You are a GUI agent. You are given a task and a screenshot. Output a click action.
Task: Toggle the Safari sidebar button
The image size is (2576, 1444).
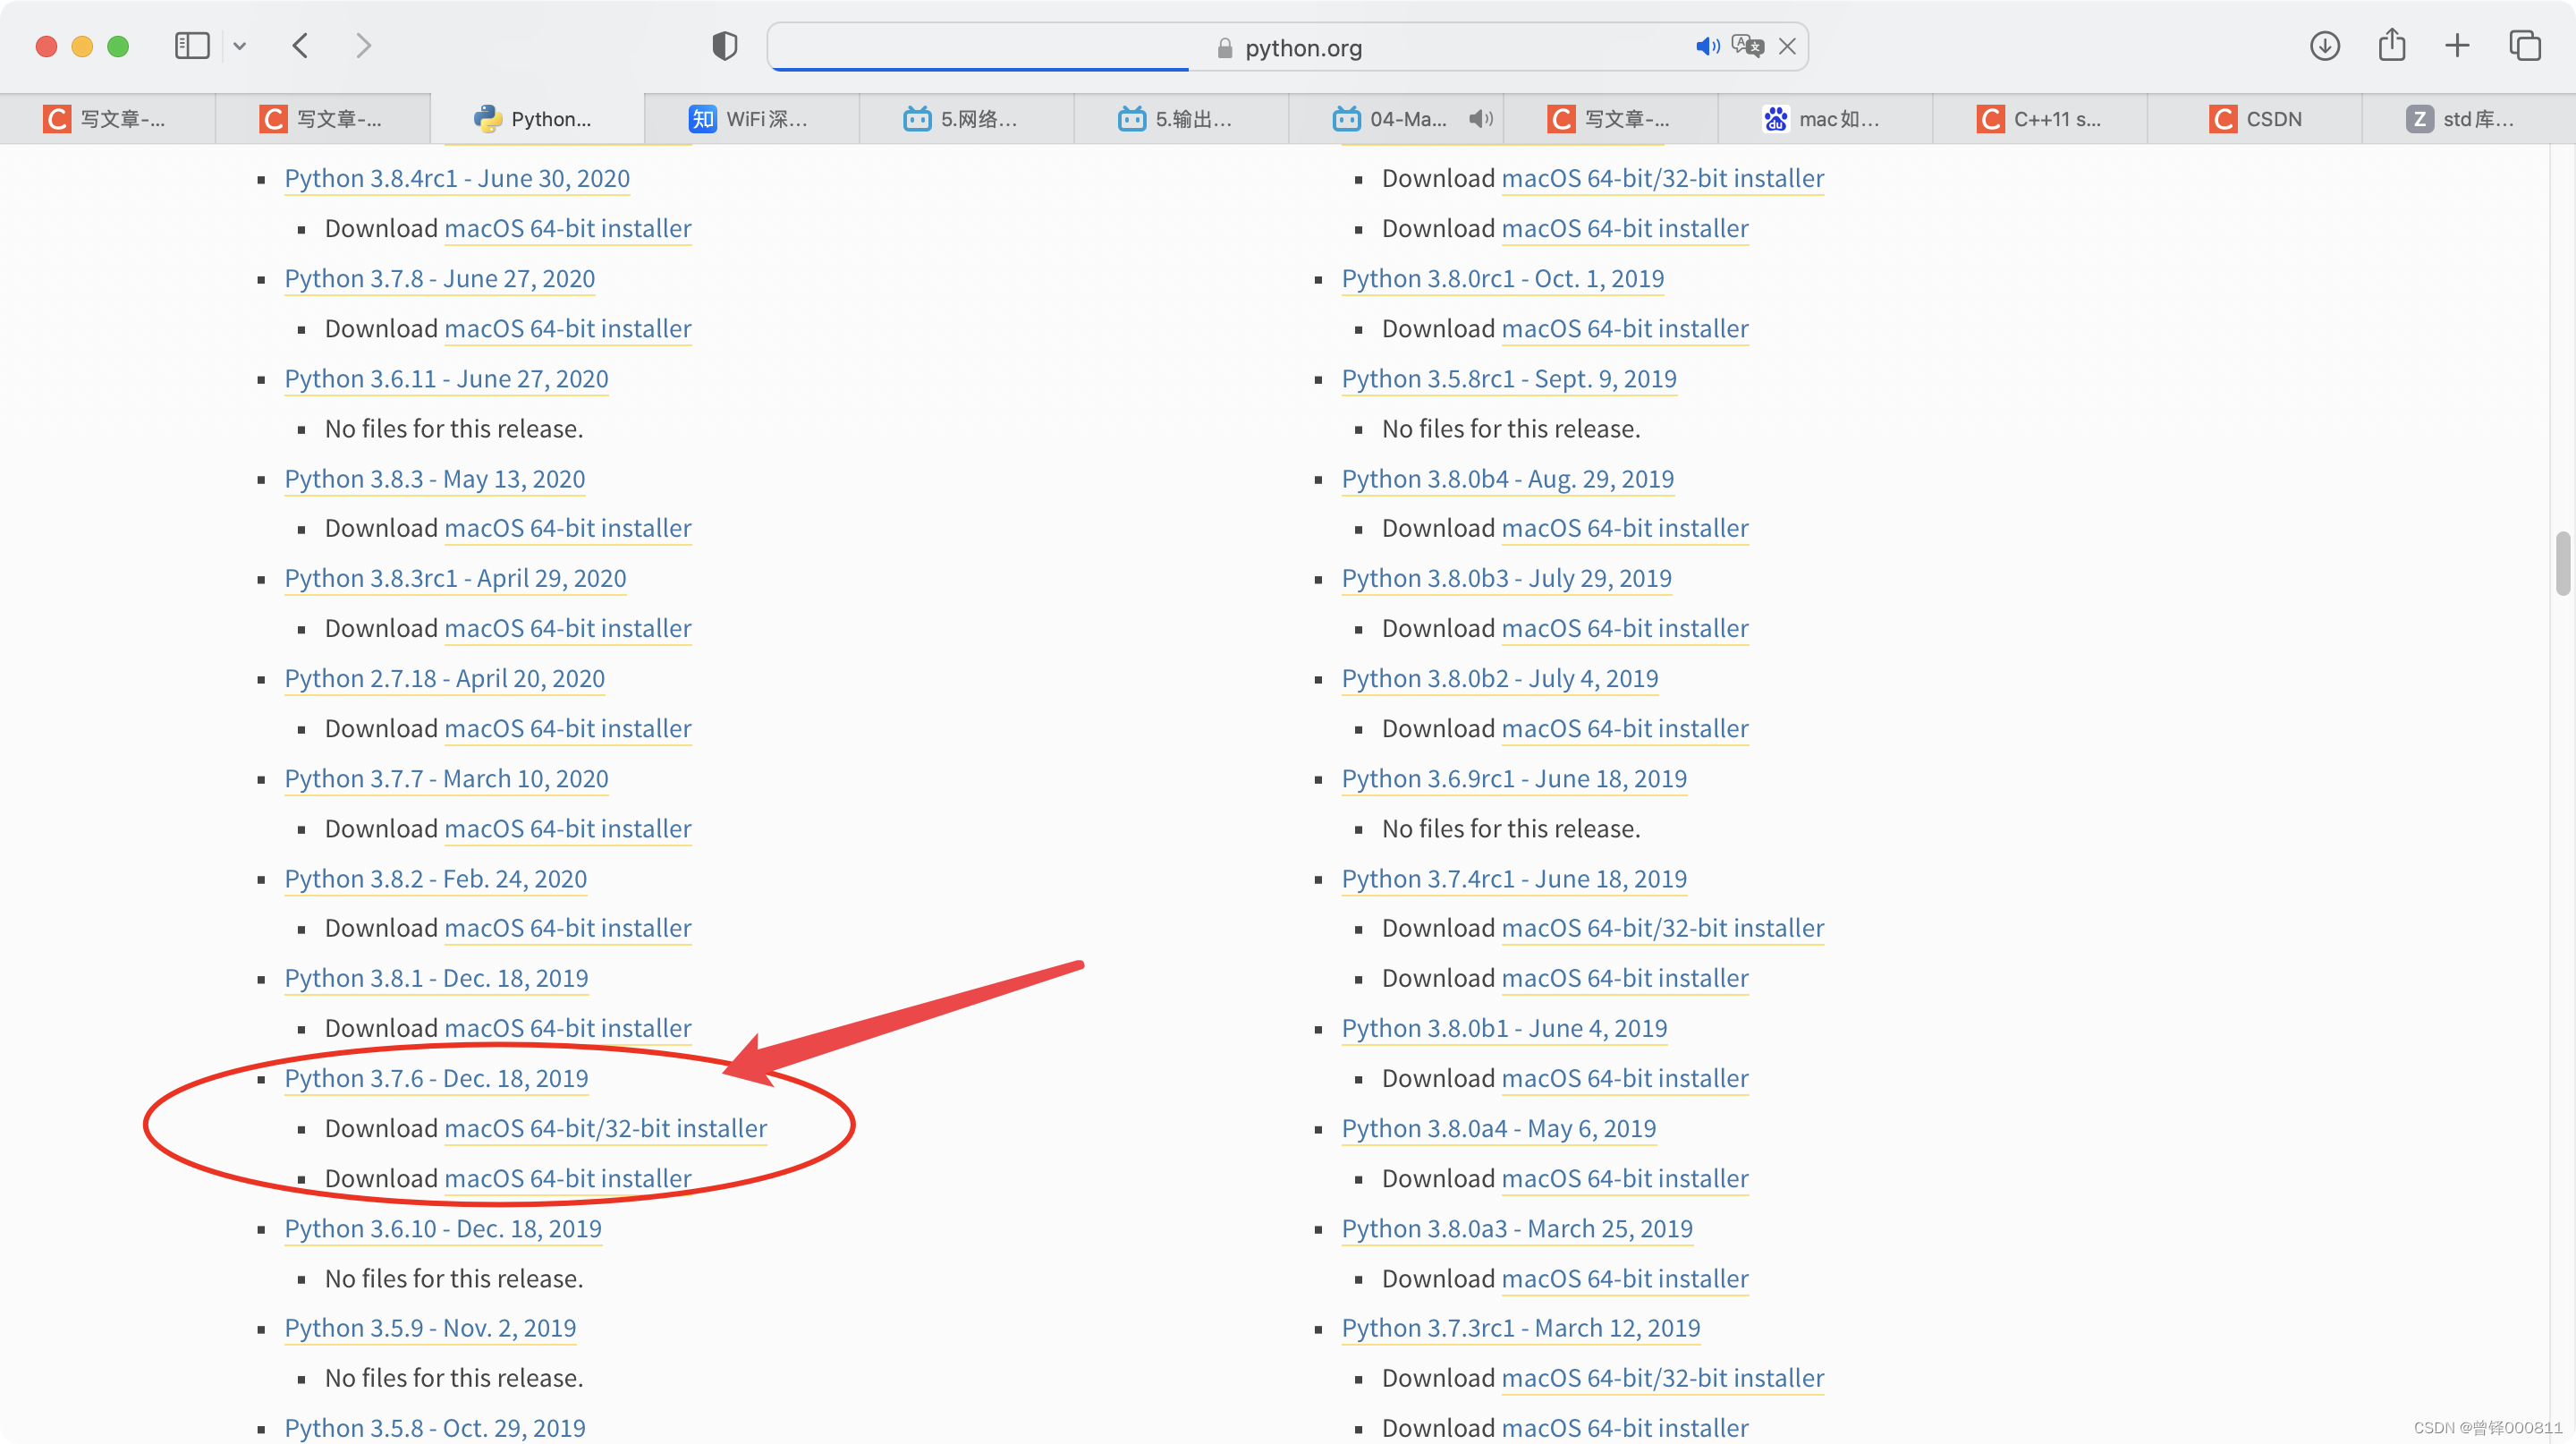click(x=192, y=46)
